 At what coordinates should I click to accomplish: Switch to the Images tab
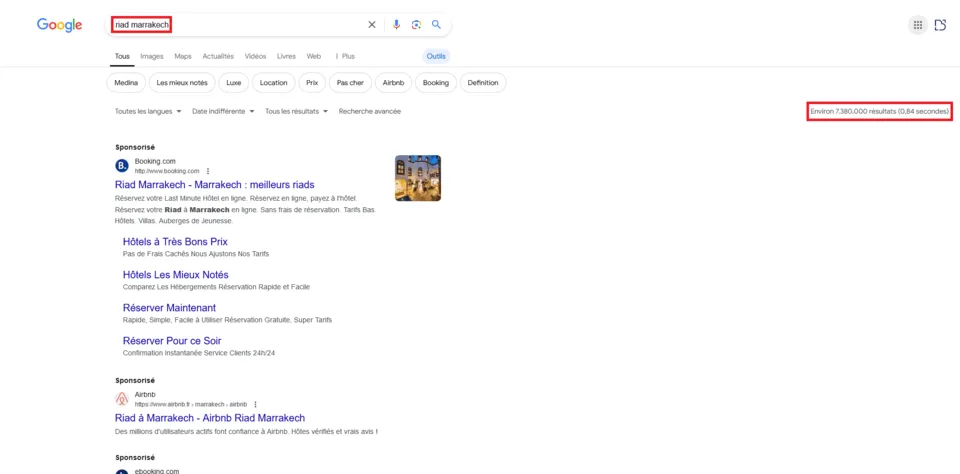[x=152, y=56]
